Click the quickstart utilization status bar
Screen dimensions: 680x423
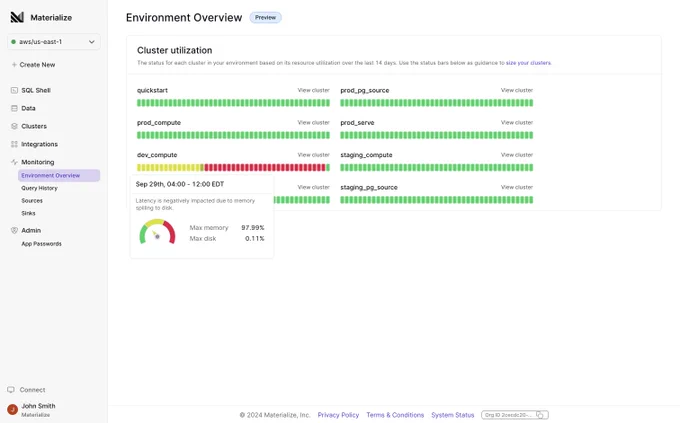[x=233, y=103]
